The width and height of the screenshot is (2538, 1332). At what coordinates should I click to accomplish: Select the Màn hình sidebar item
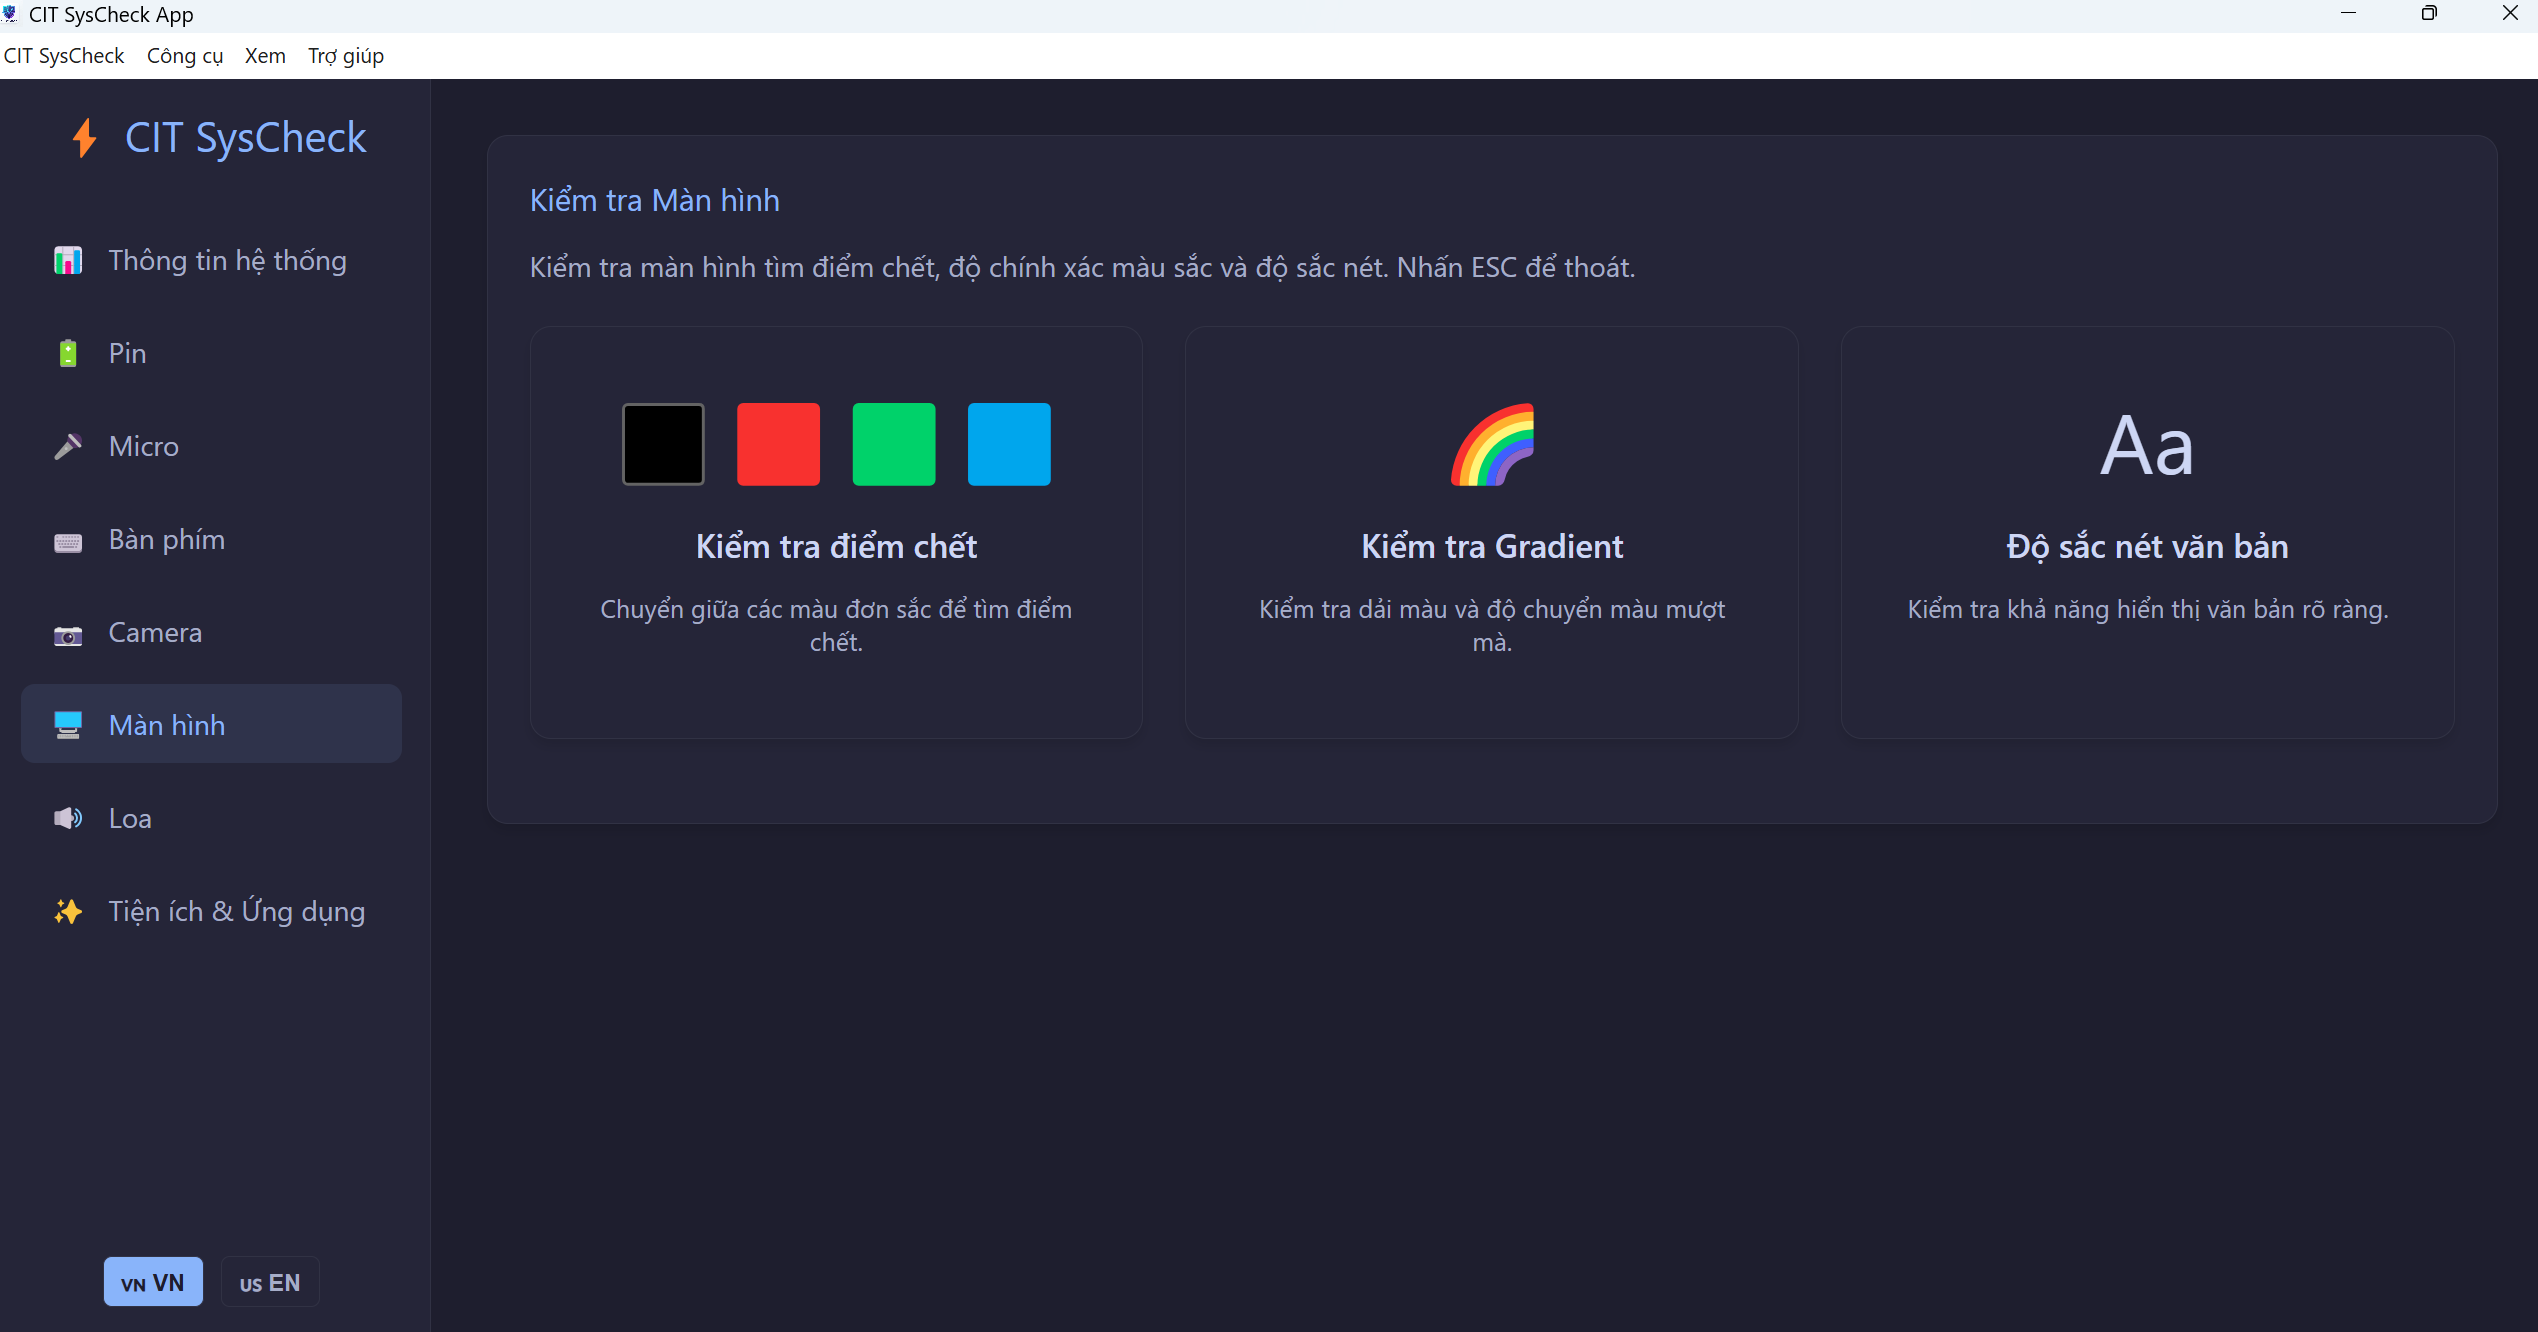click(211, 724)
